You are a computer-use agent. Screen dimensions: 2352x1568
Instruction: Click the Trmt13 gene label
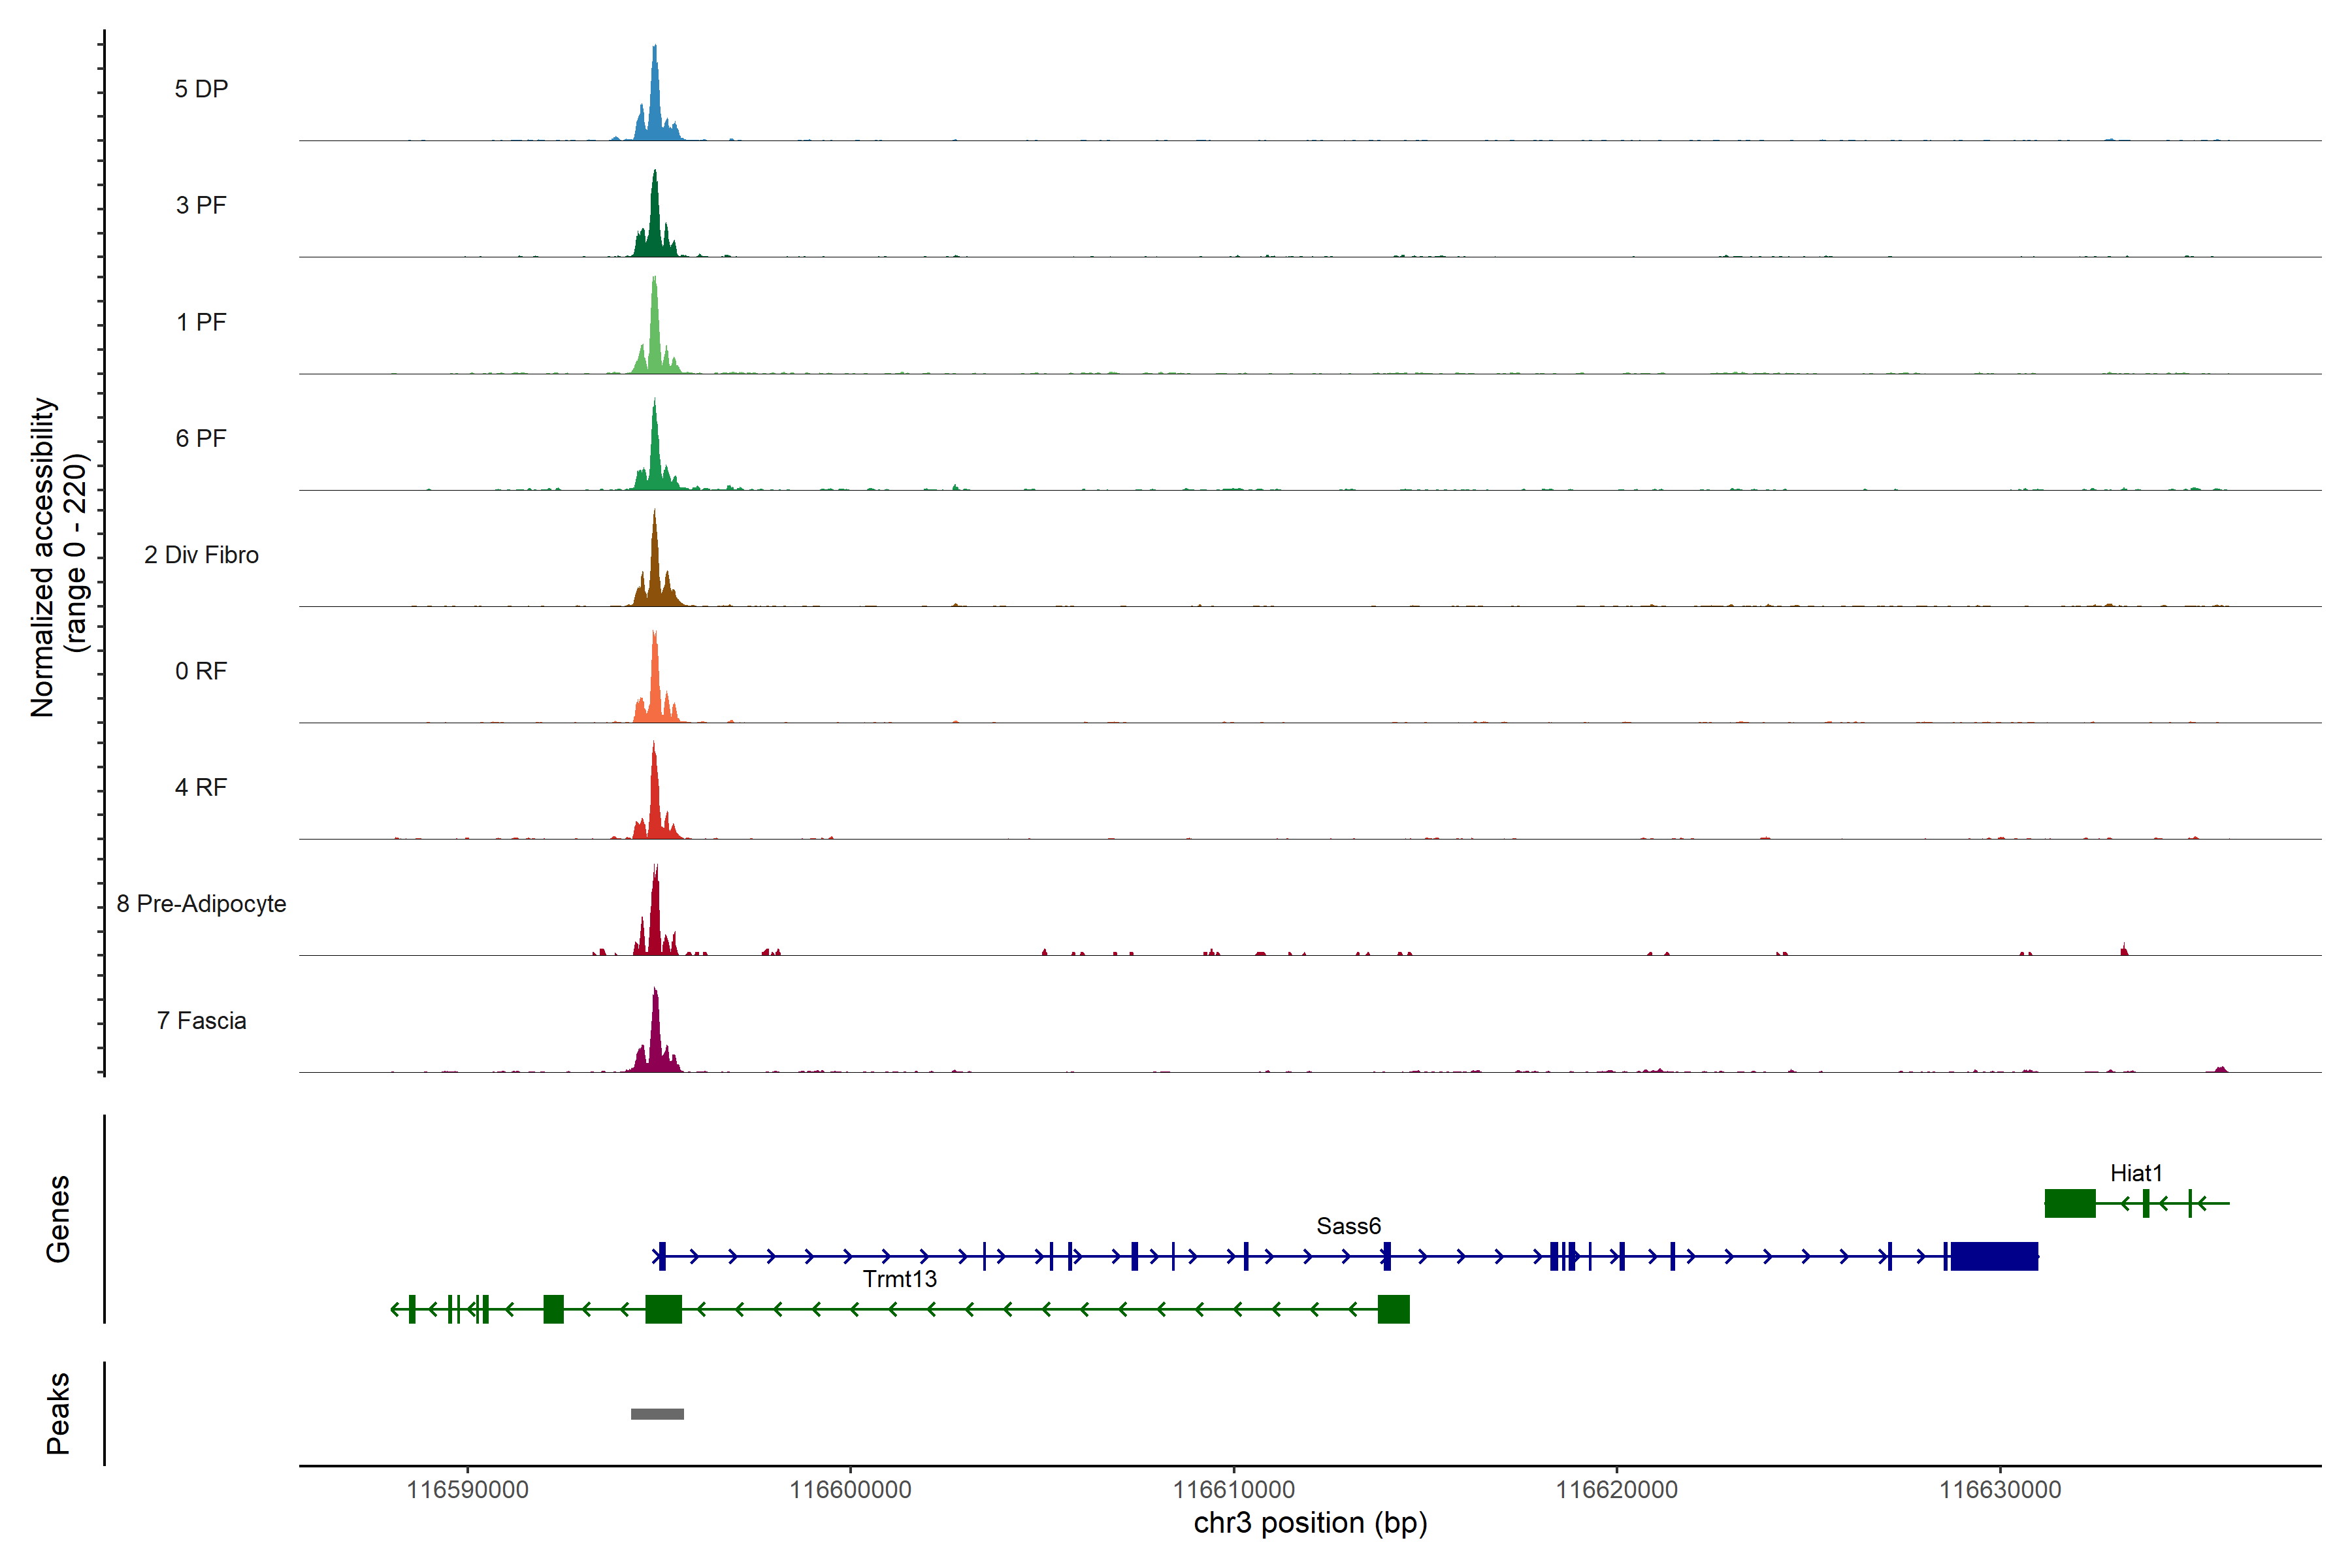(x=899, y=1279)
